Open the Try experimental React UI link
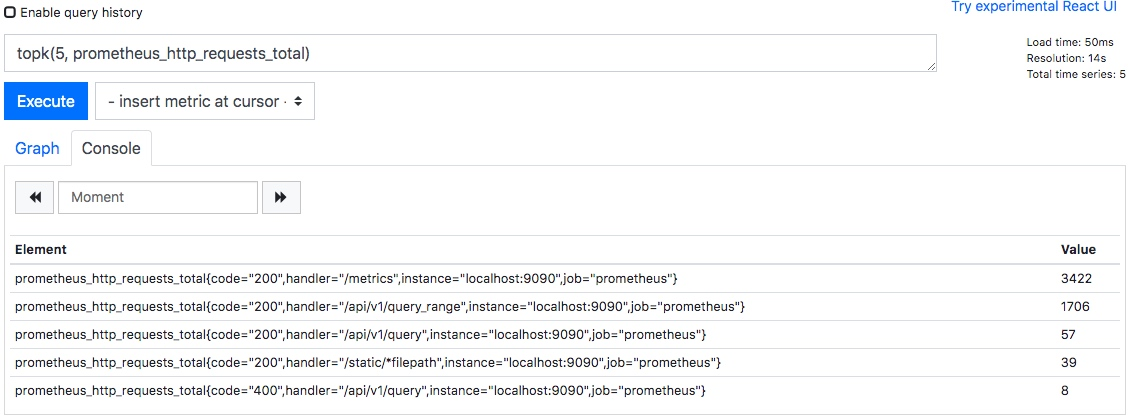1129x419 pixels. pos(1034,7)
